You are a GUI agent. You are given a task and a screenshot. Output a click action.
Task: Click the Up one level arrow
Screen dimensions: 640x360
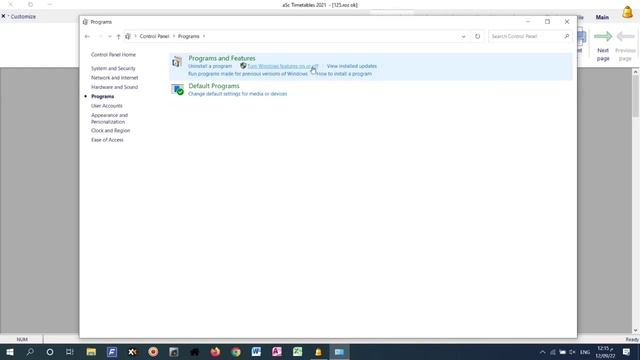118,36
